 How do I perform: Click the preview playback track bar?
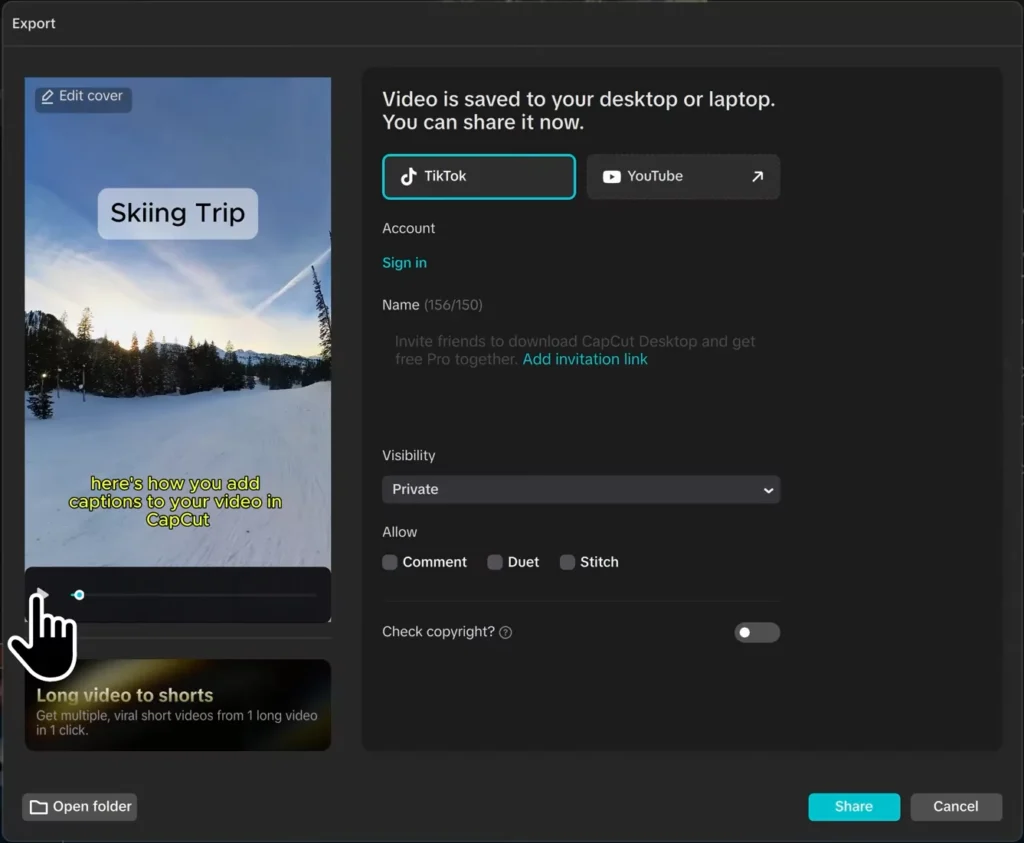pyautogui.click(x=195, y=595)
